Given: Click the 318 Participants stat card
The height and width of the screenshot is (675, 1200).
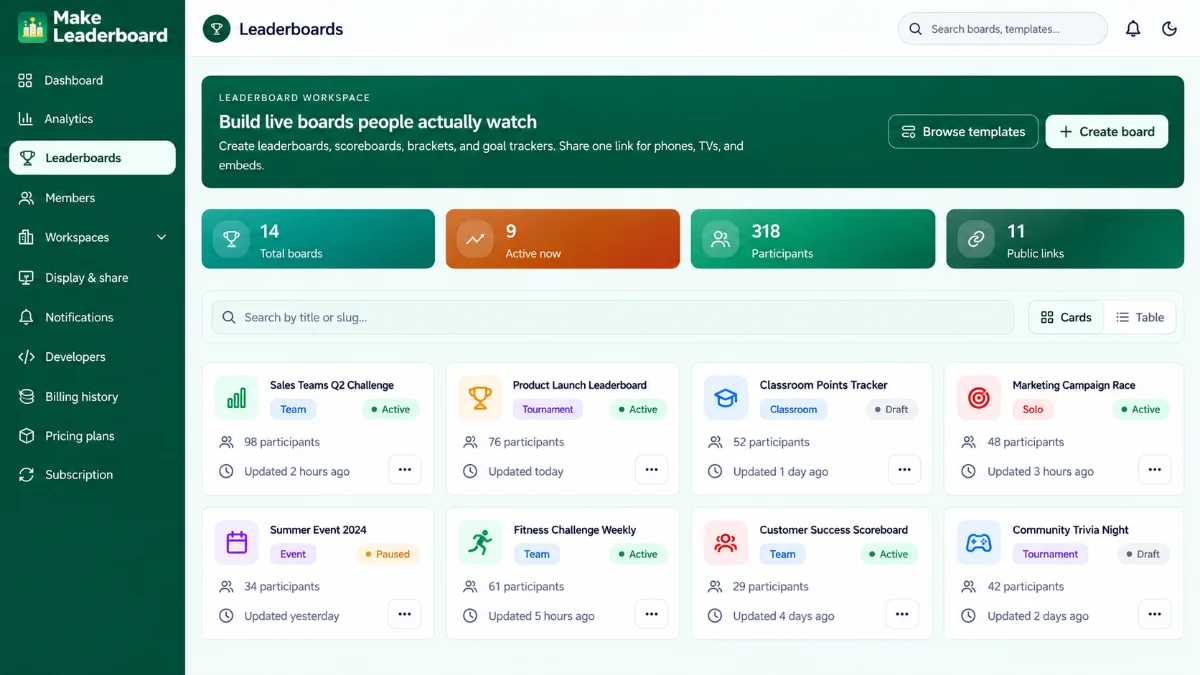Looking at the screenshot, I should (813, 239).
